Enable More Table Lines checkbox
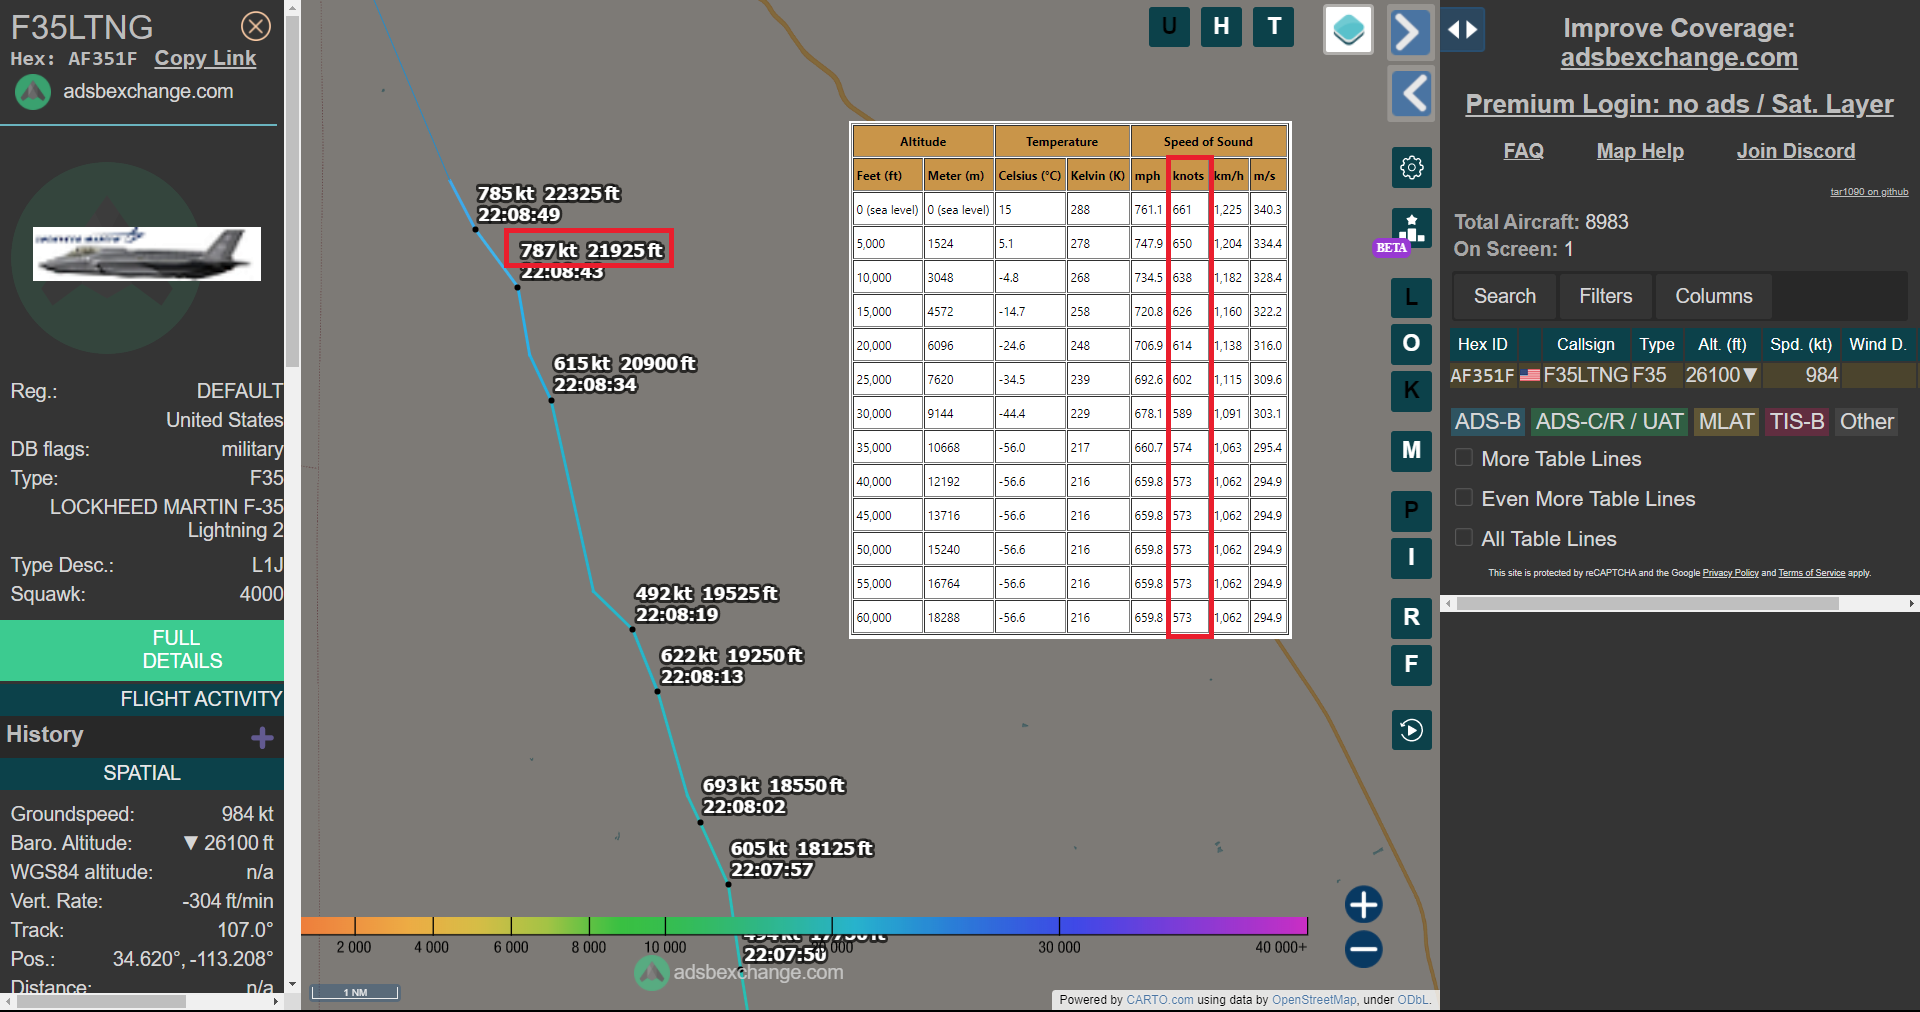The image size is (1920, 1012). [x=1463, y=458]
